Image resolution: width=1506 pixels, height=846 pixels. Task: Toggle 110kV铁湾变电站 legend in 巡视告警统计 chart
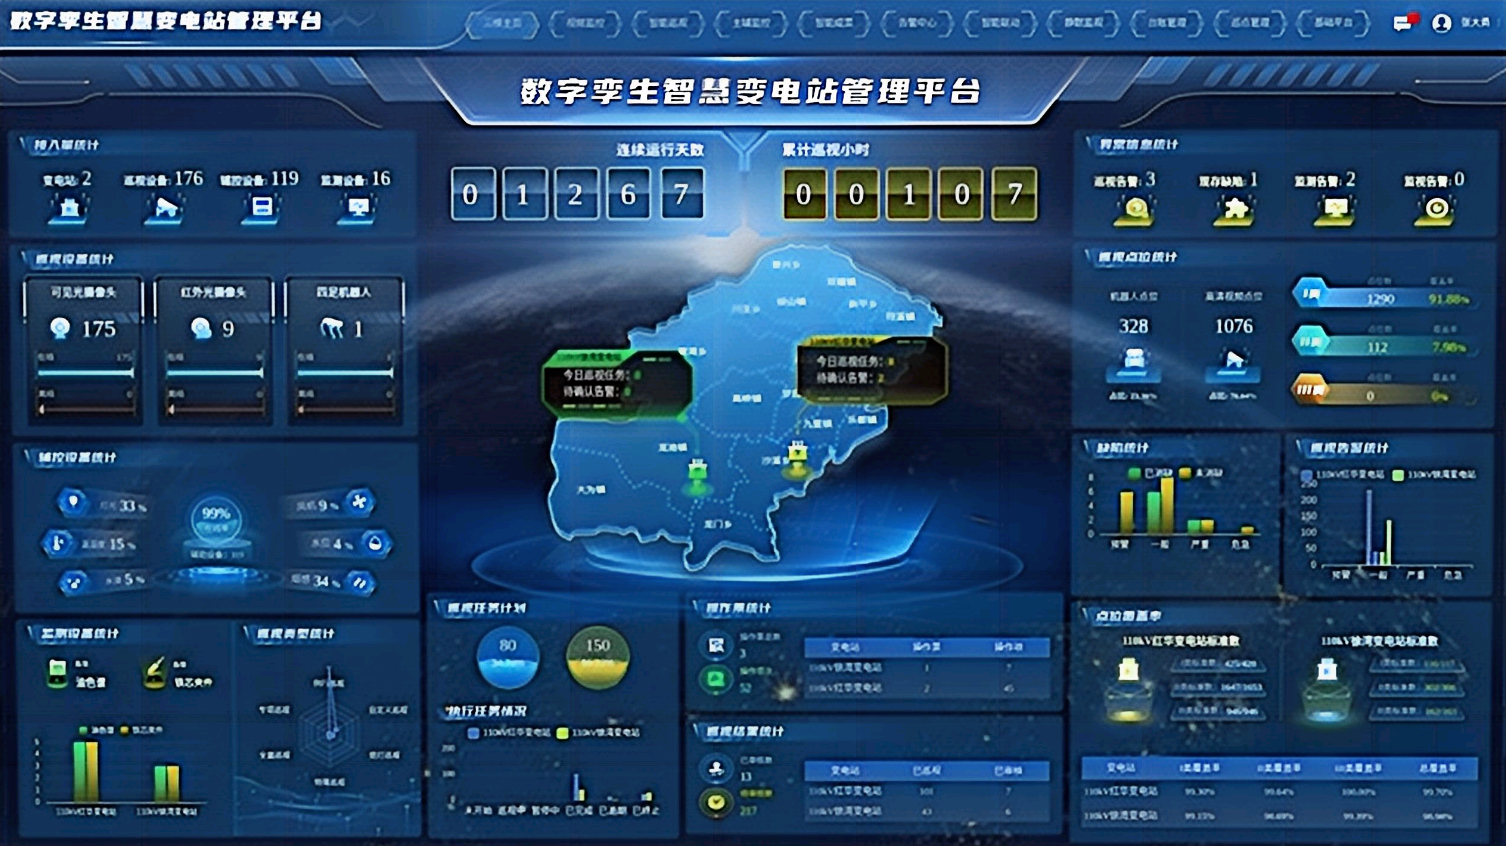pyautogui.click(x=1434, y=474)
